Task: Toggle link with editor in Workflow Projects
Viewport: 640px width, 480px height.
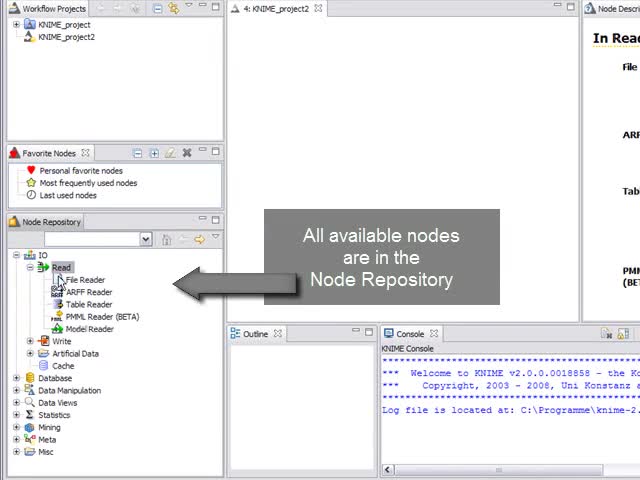Action: (174, 8)
